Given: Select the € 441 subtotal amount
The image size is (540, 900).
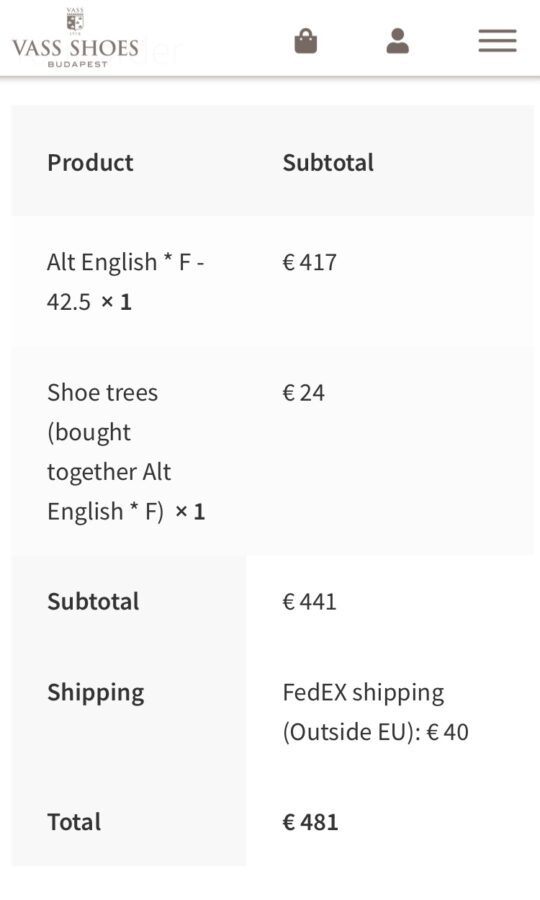Looking at the screenshot, I should pyautogui.click(x=309, y=602).
